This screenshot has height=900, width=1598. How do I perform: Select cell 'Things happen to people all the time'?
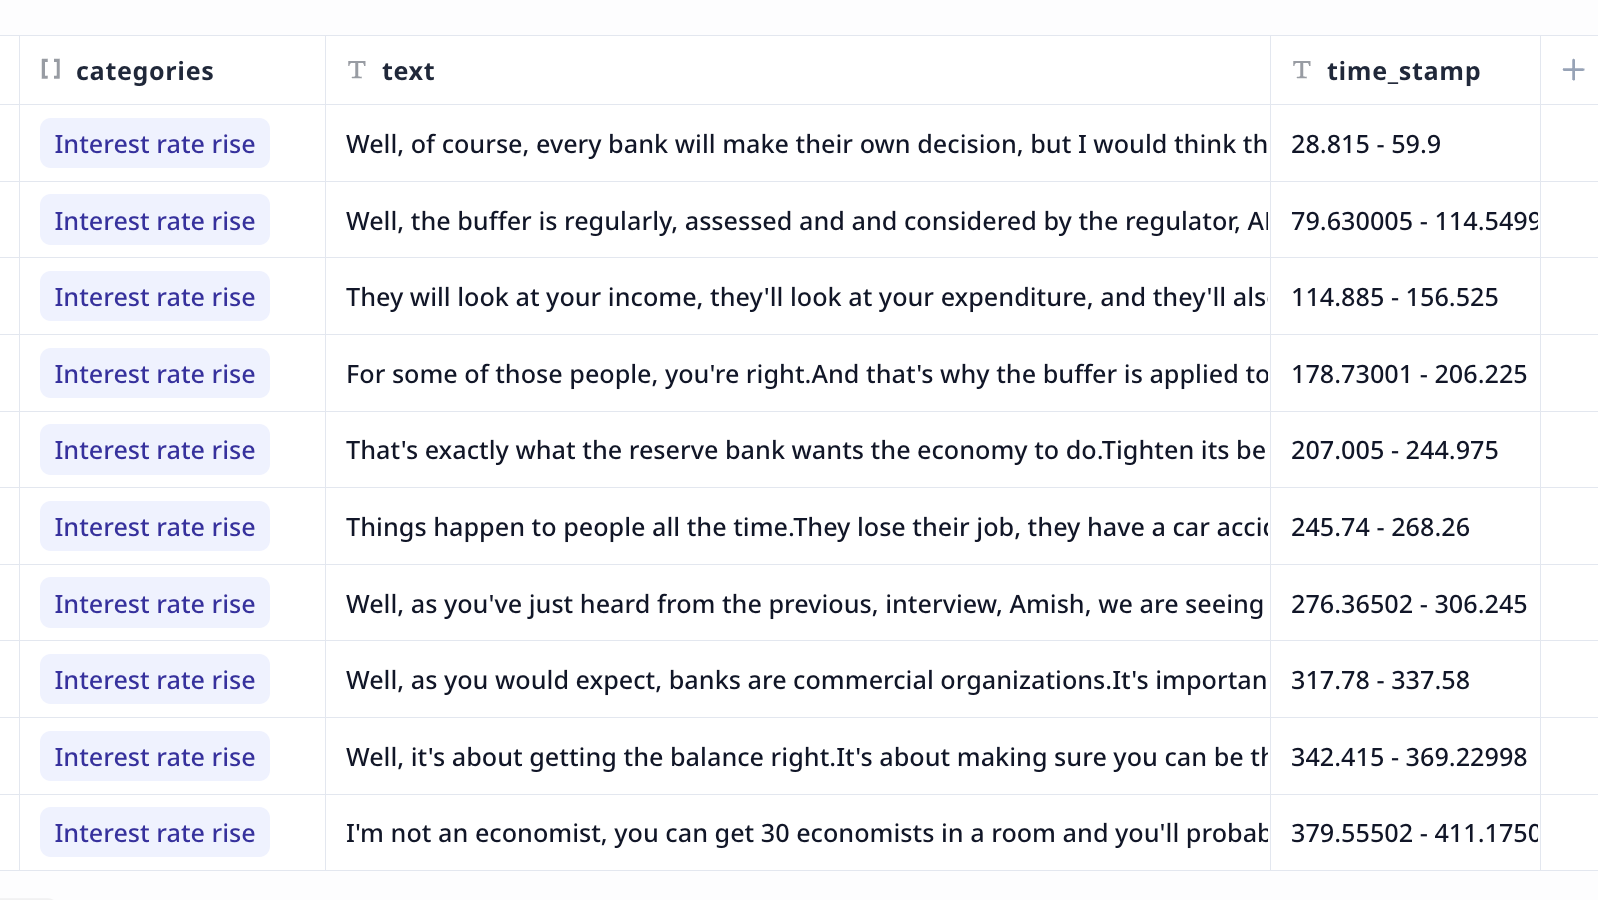point(798,527)
